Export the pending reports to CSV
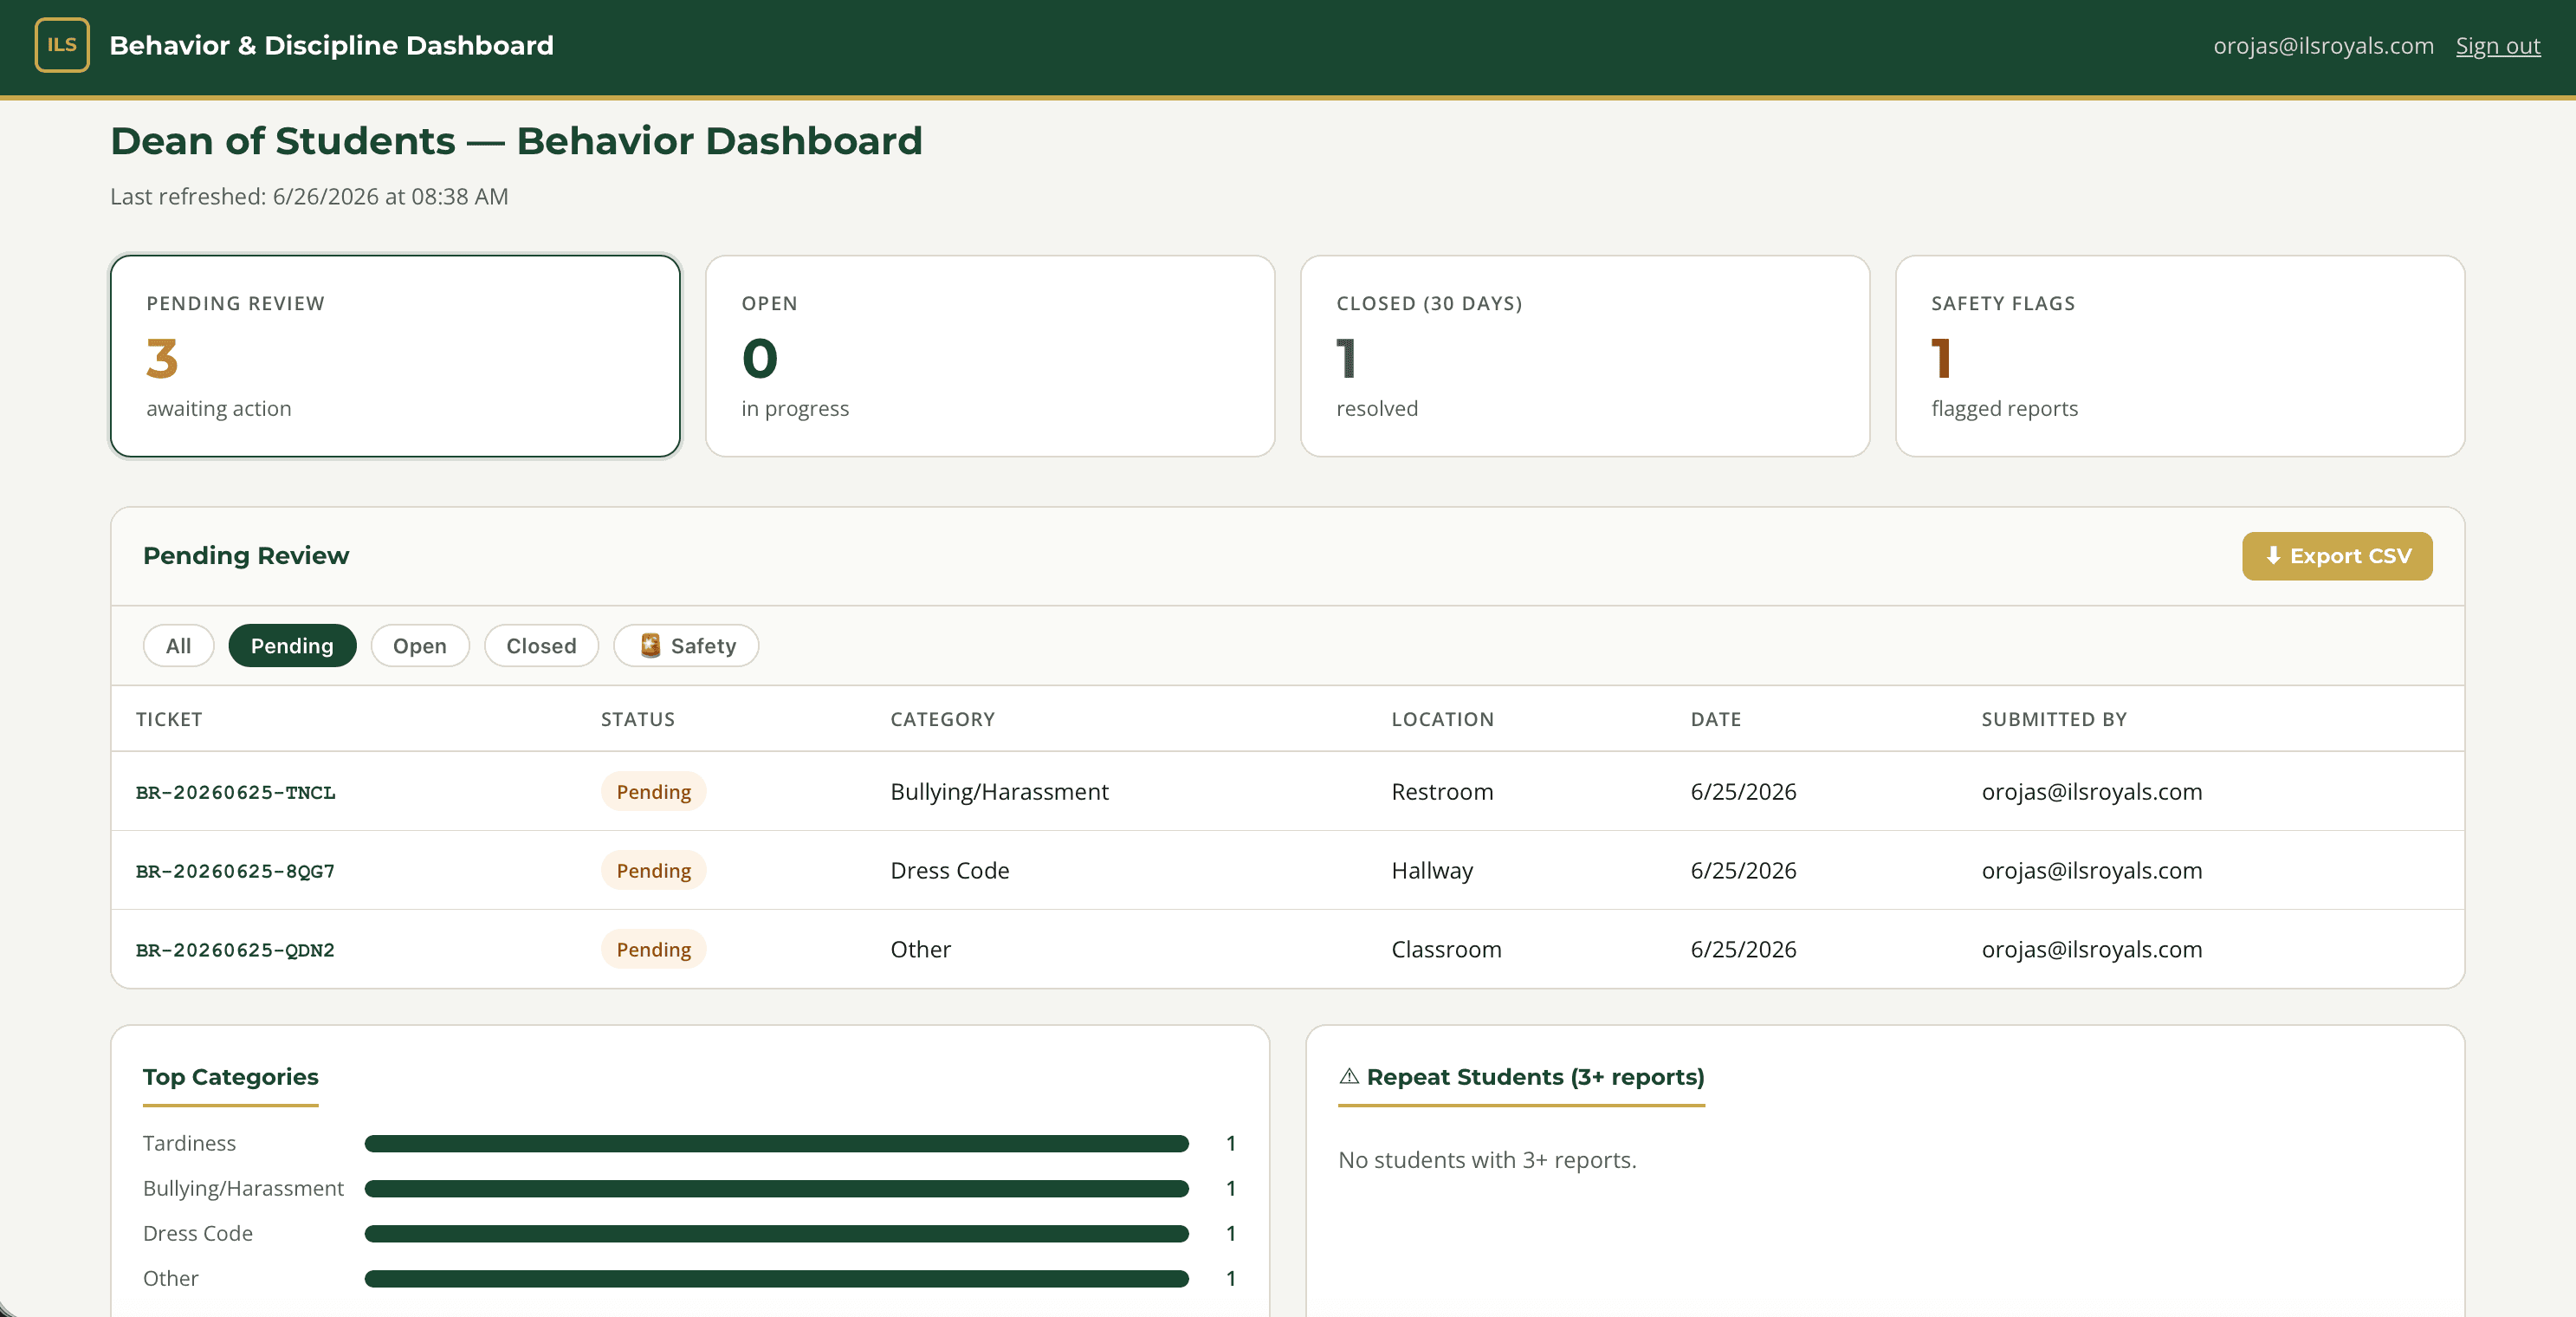Viewport: 2576px width, 1317px height. 2337,556
